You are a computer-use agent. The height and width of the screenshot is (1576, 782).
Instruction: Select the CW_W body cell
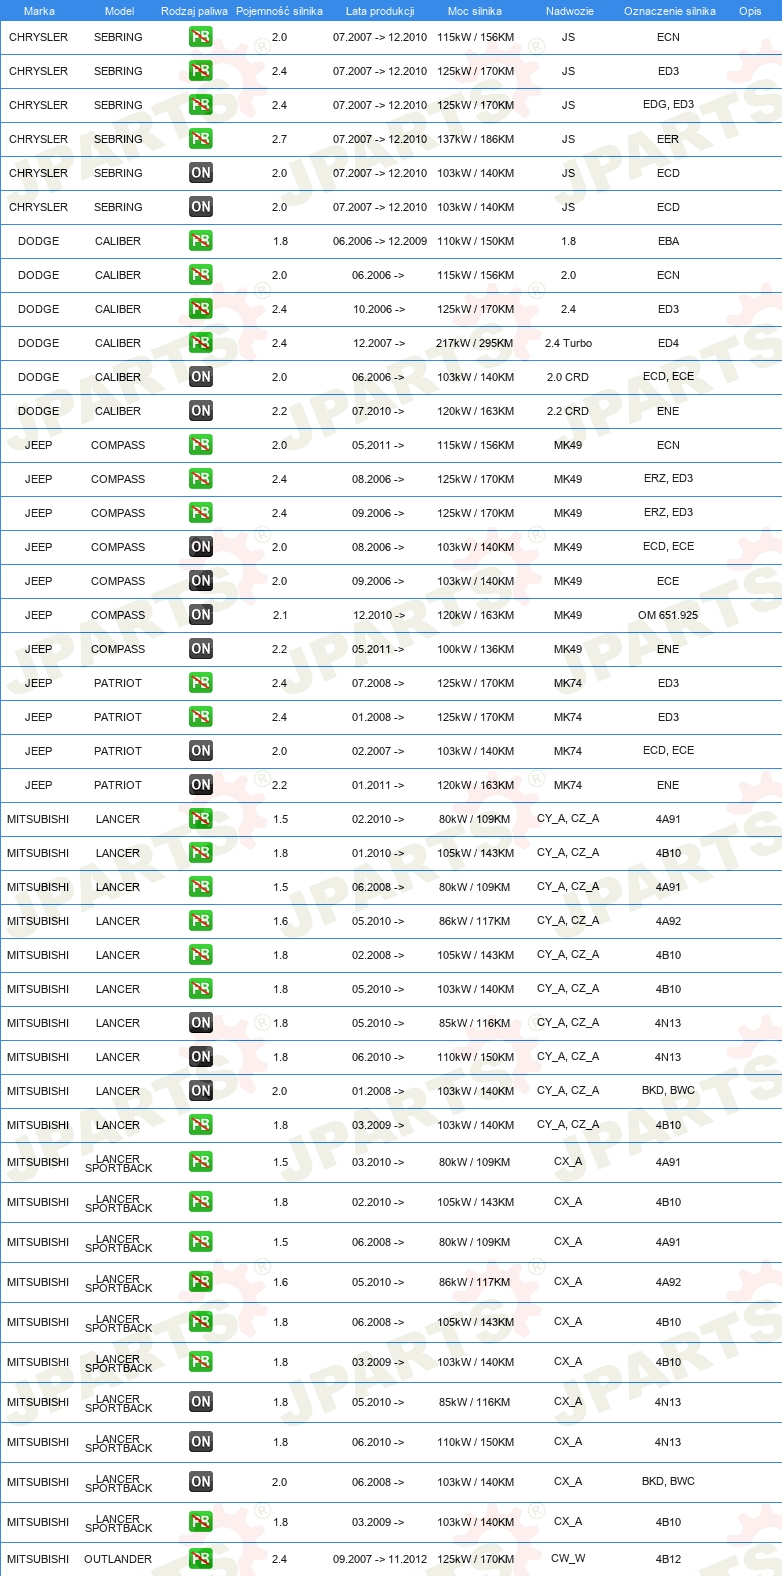(x=568, y=1558)
